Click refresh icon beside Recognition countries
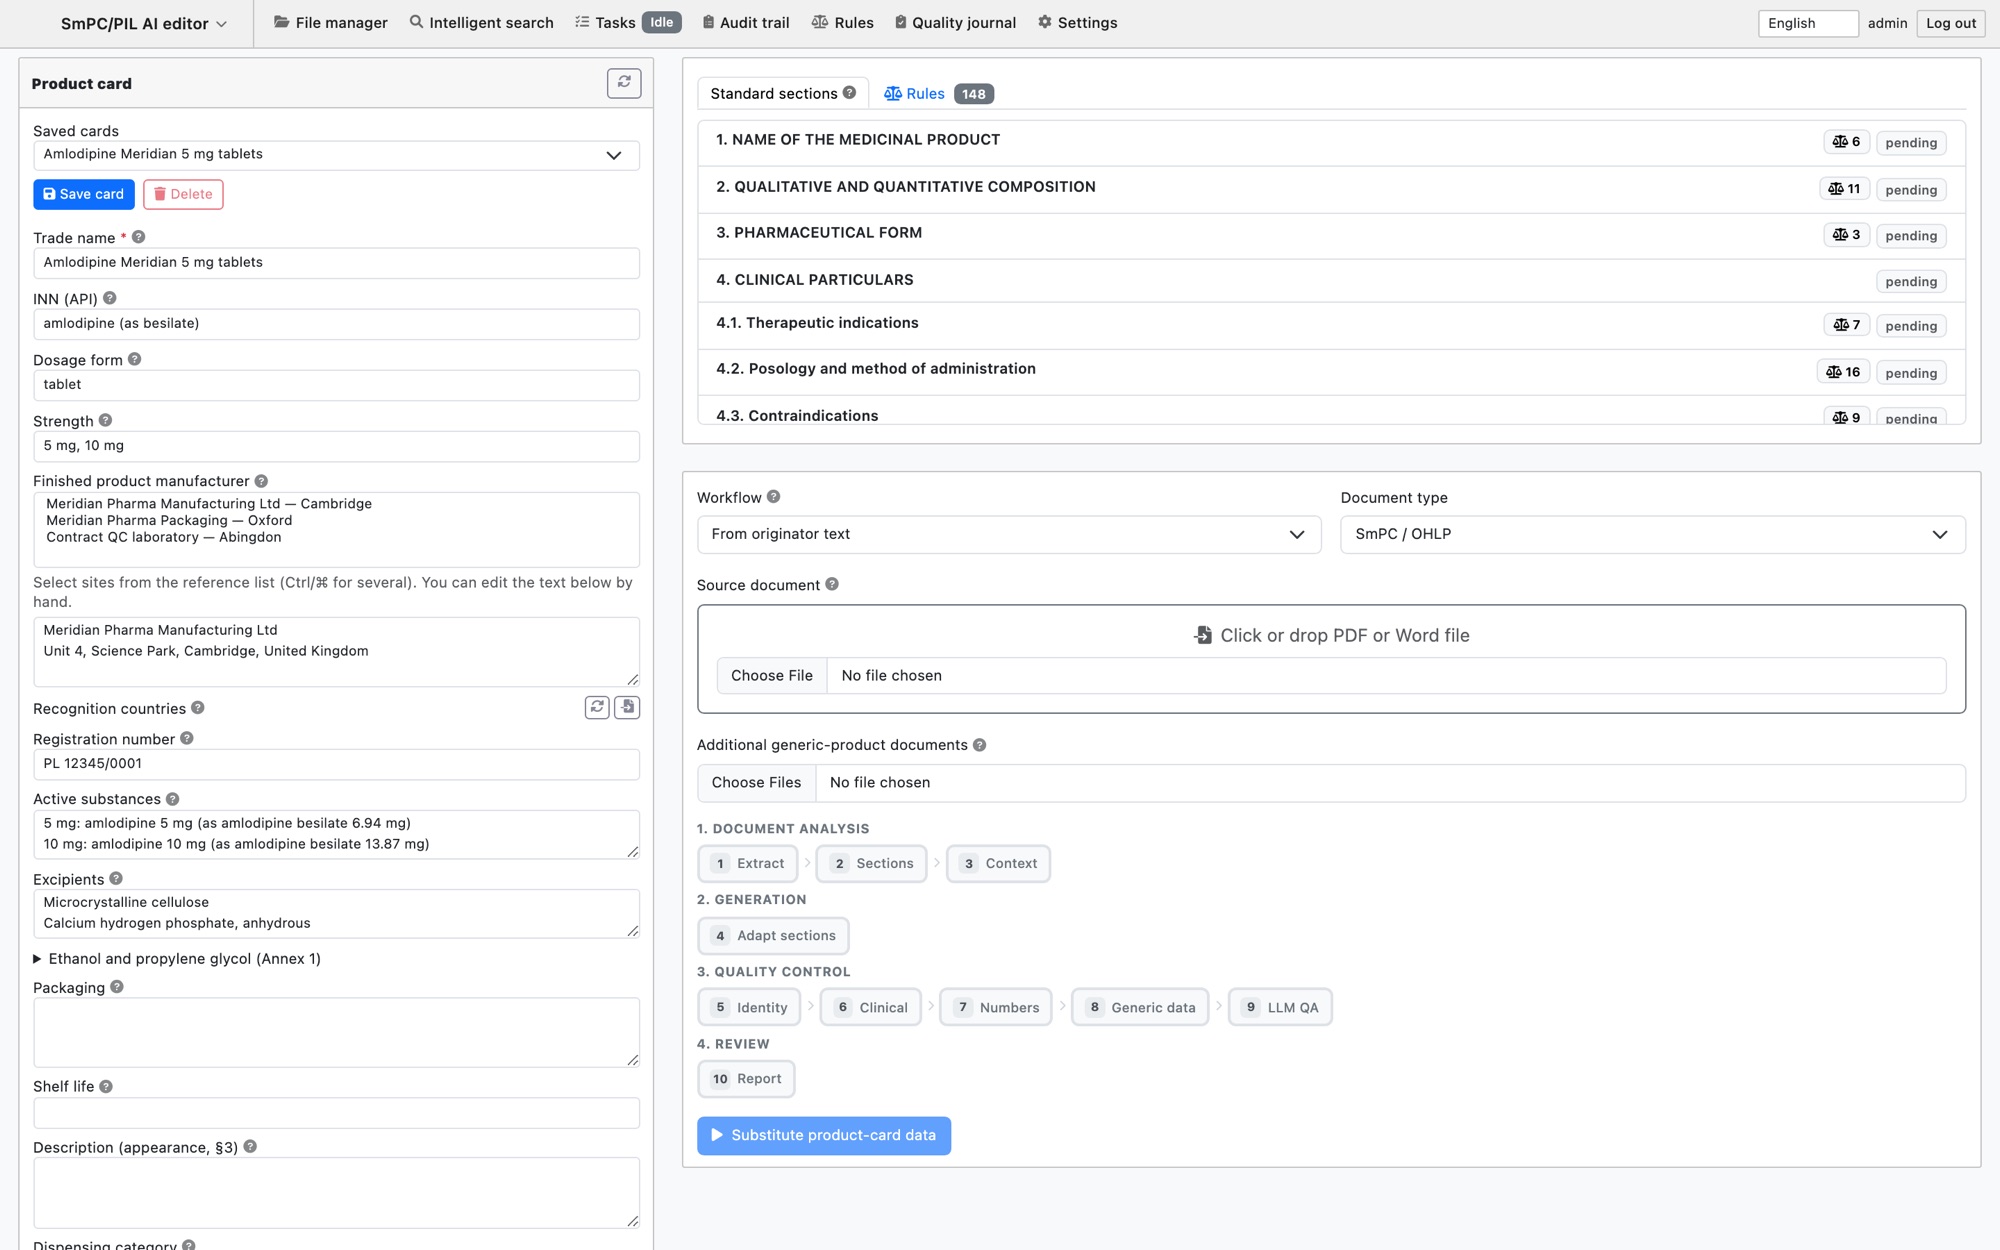 [x=597, y=707]
